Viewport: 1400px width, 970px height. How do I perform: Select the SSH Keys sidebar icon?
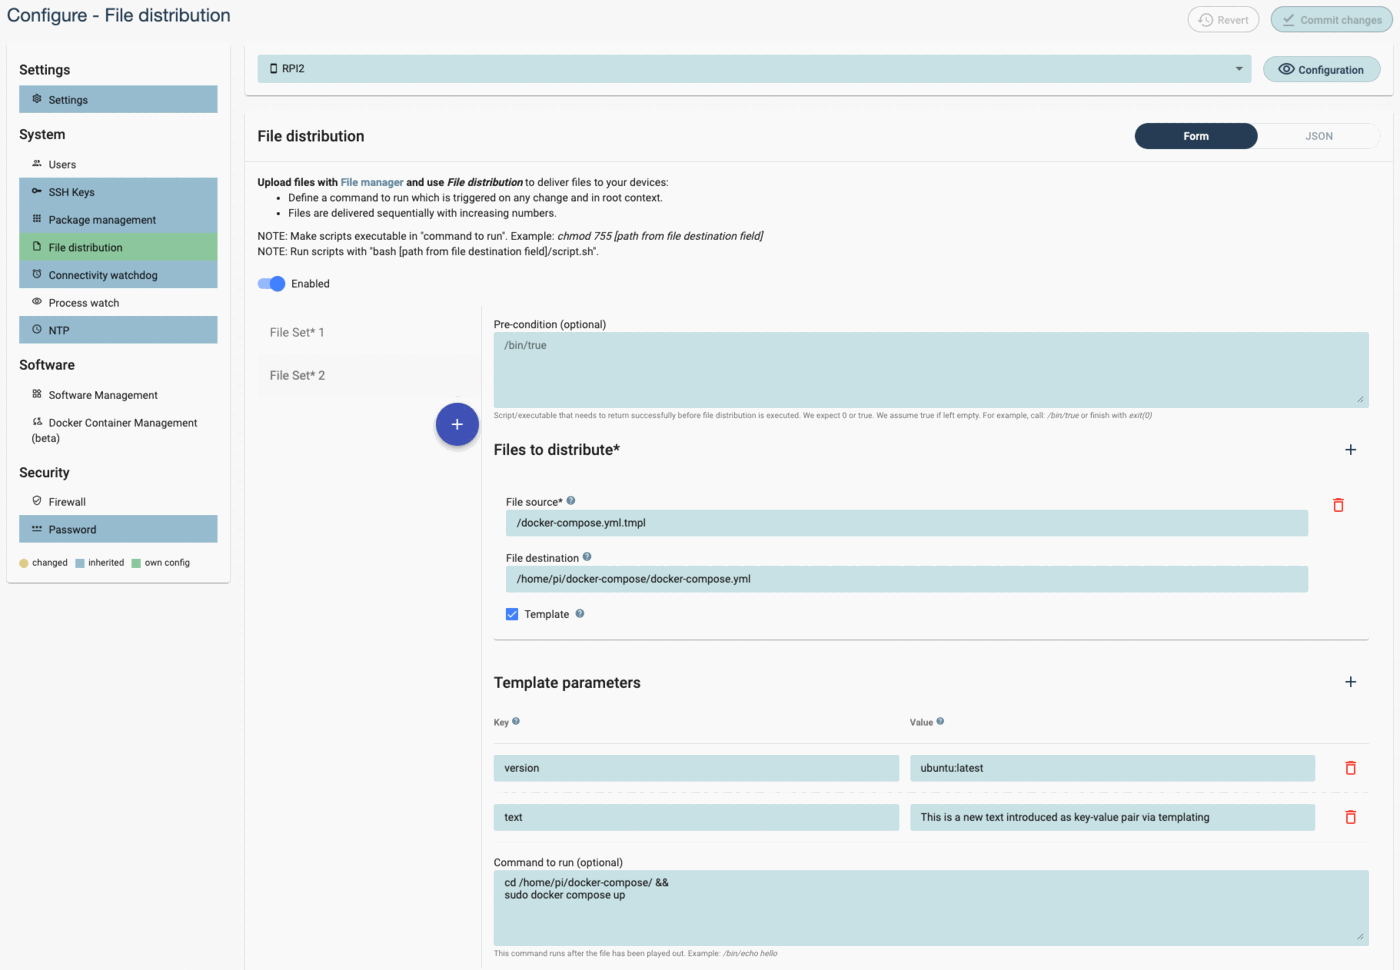(36, 191)
